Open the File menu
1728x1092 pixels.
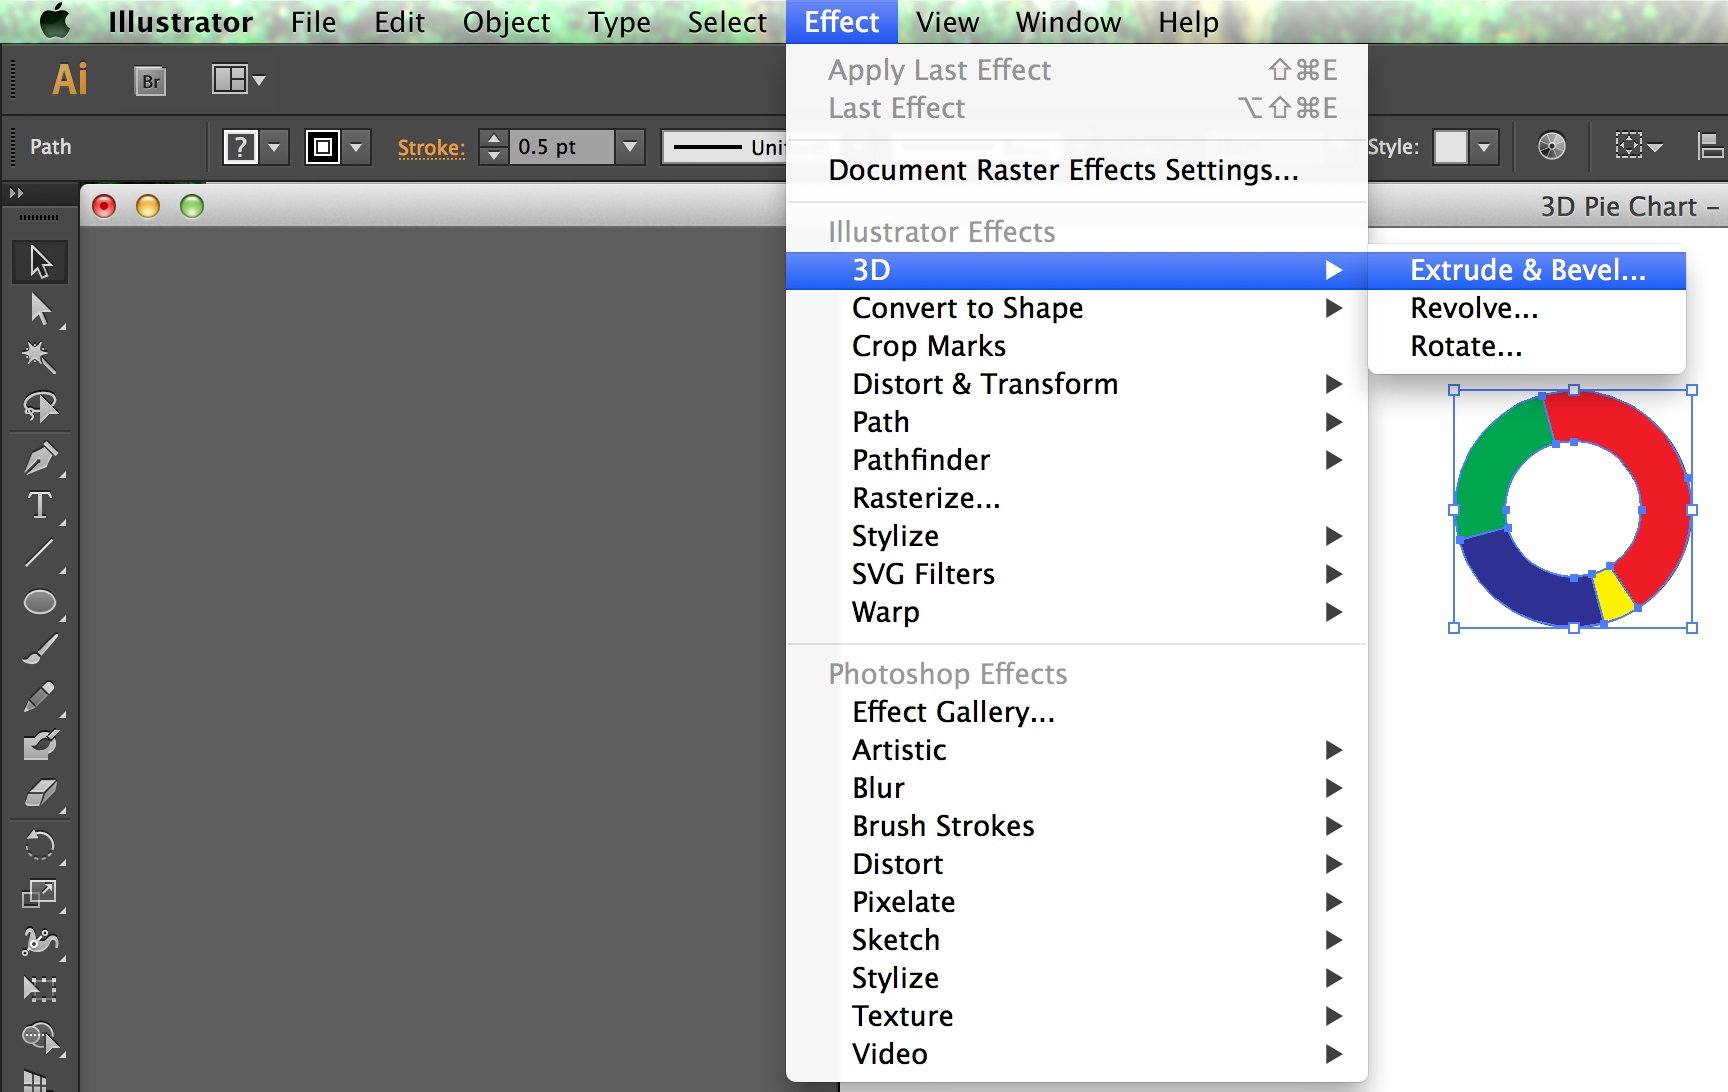pyautogui.click(x=313, y=21)
